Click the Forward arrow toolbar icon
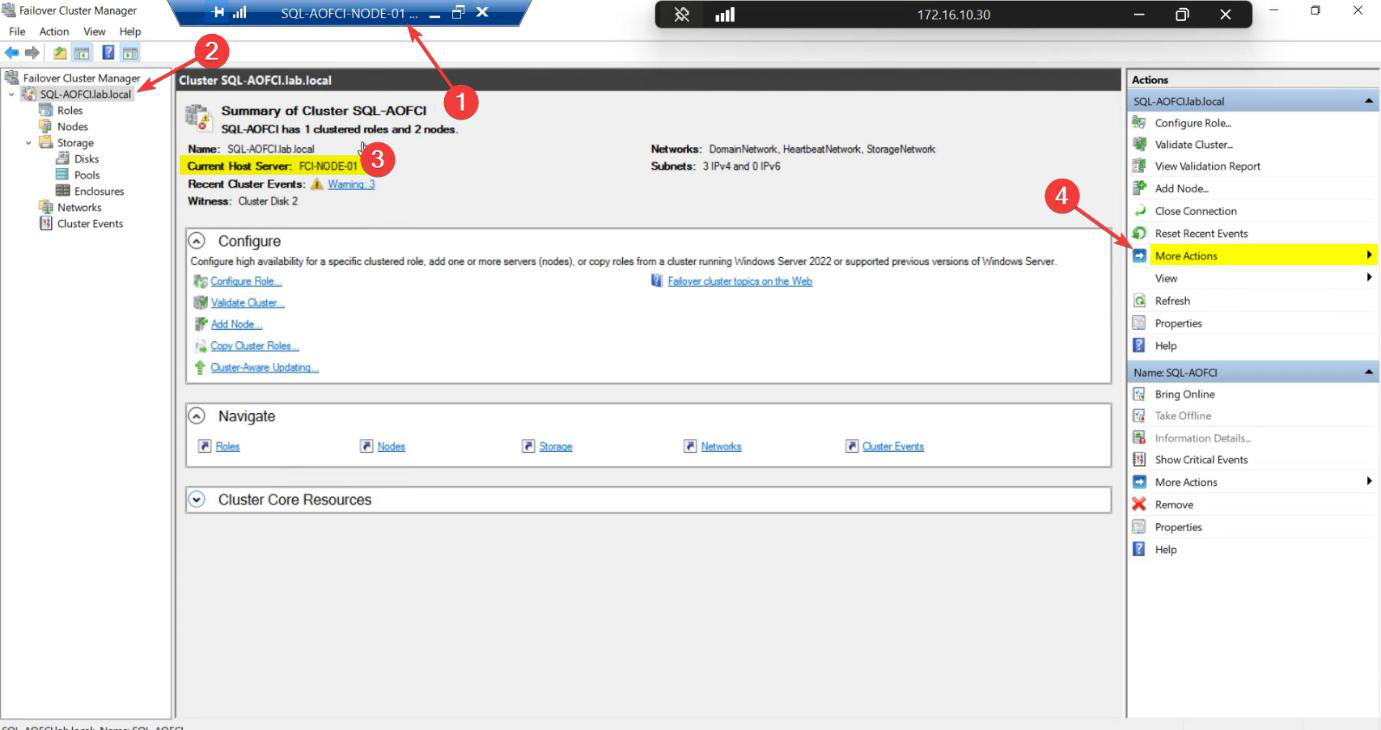The width and height of the screenshot is (1381, 730). coord(32,52)
